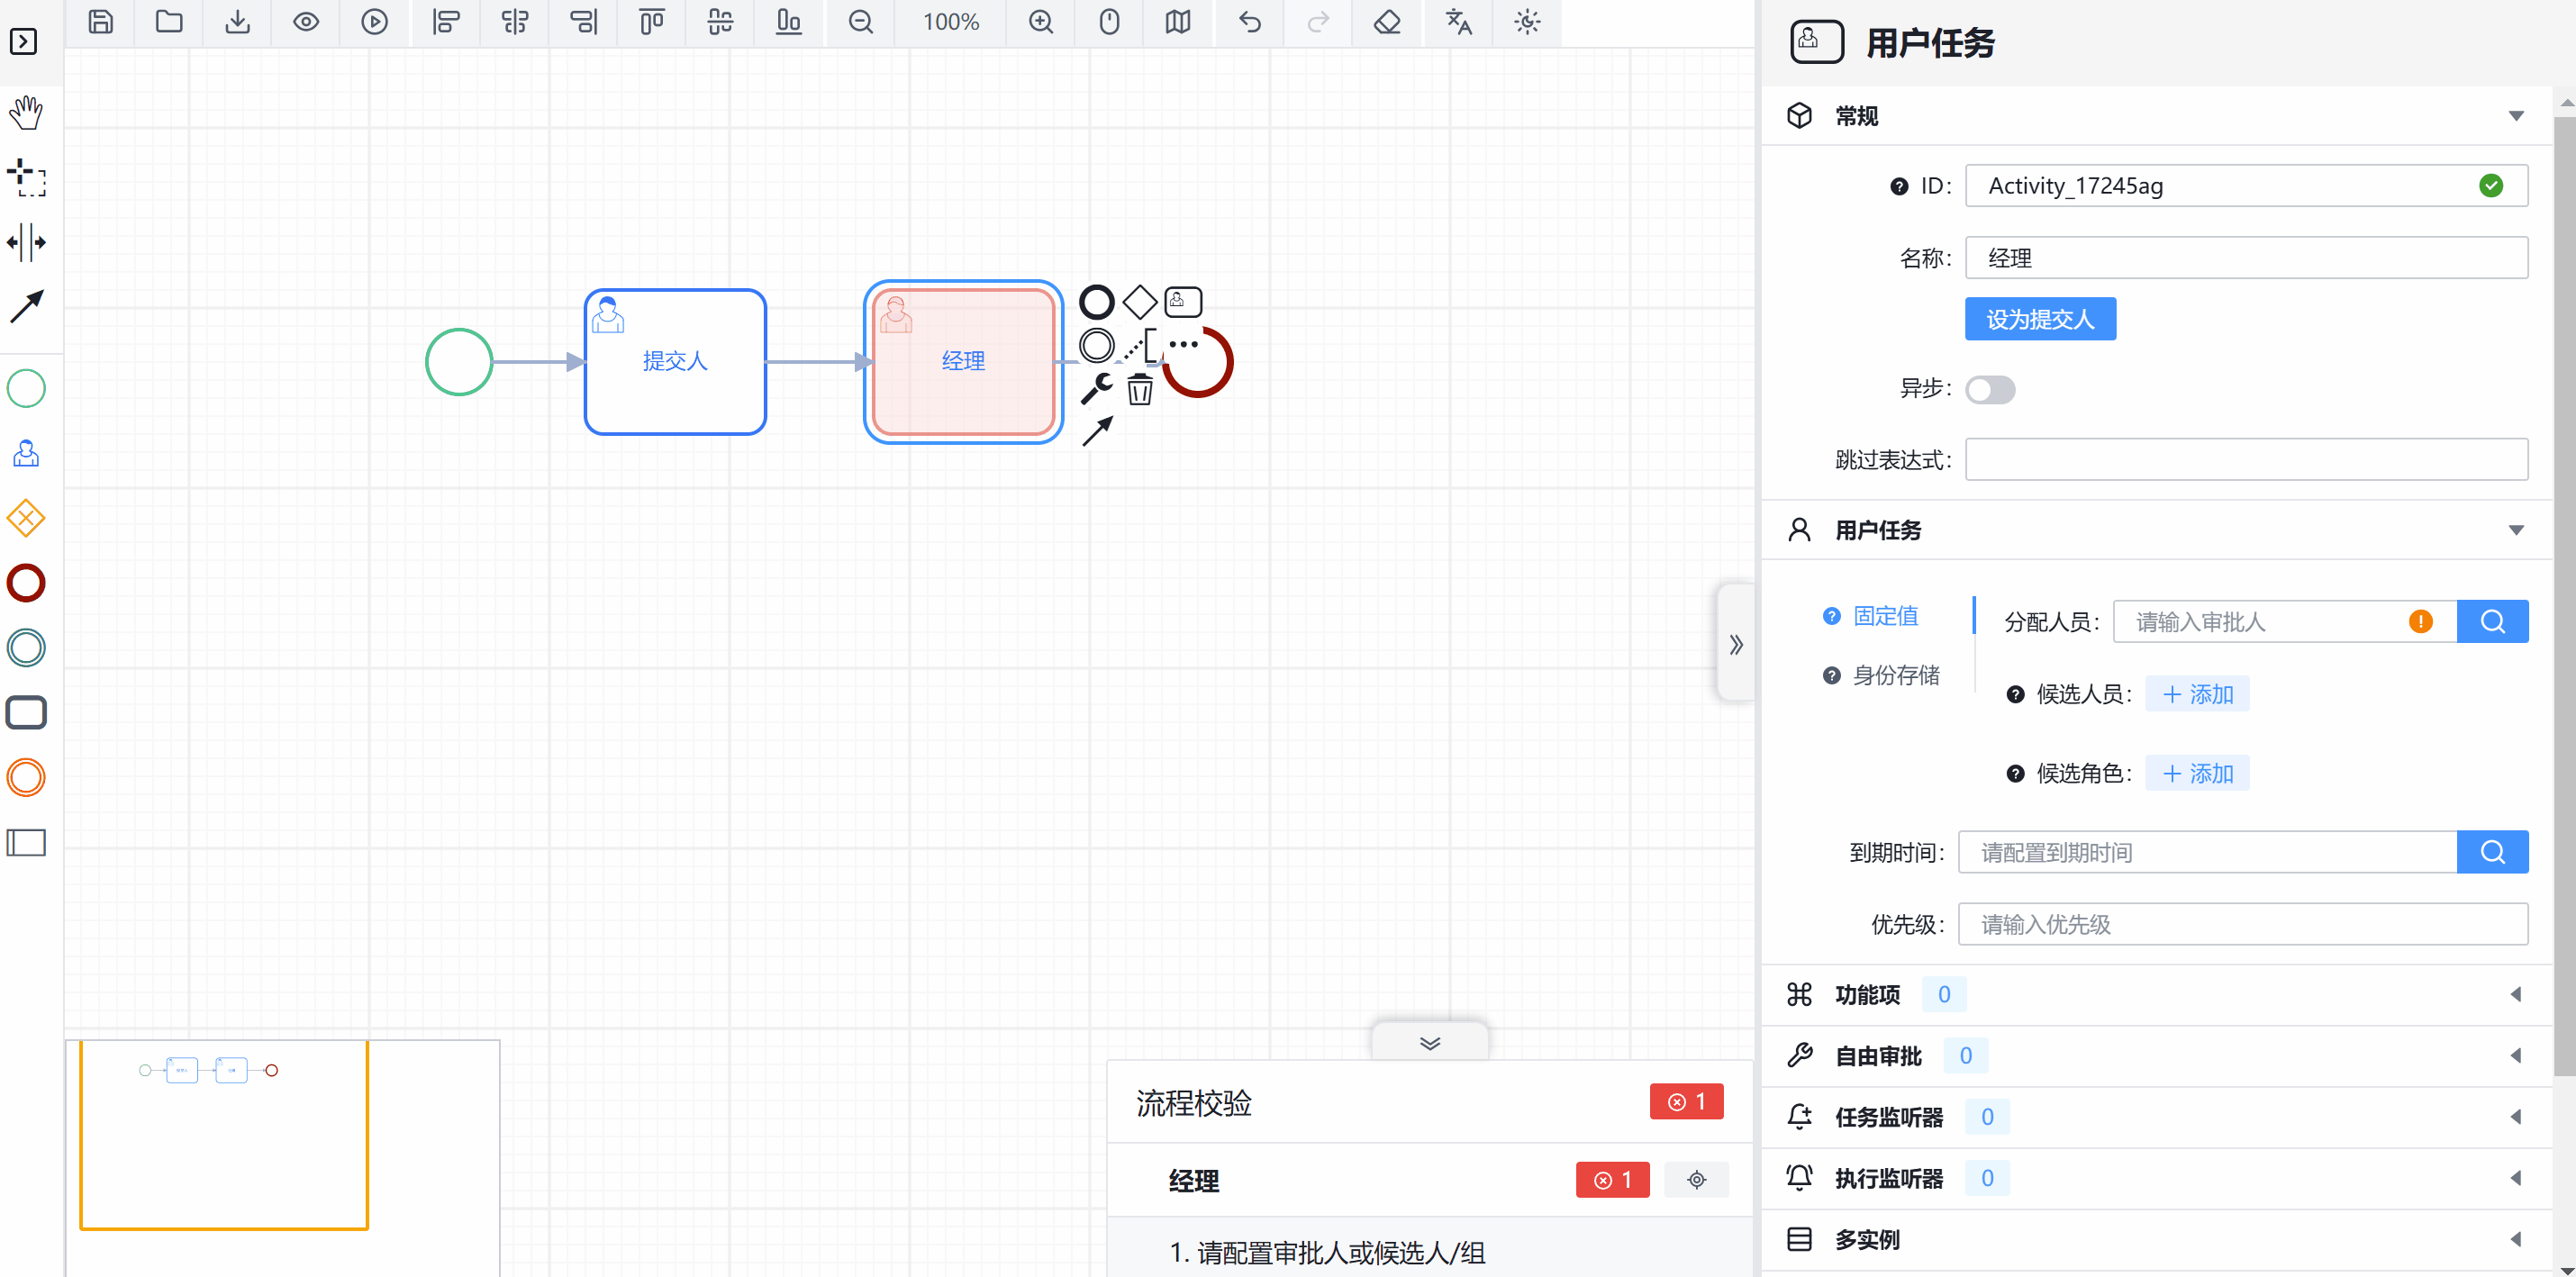Click the eraser clear icon
The image size is (2576, 1277).
point(1387,22)
